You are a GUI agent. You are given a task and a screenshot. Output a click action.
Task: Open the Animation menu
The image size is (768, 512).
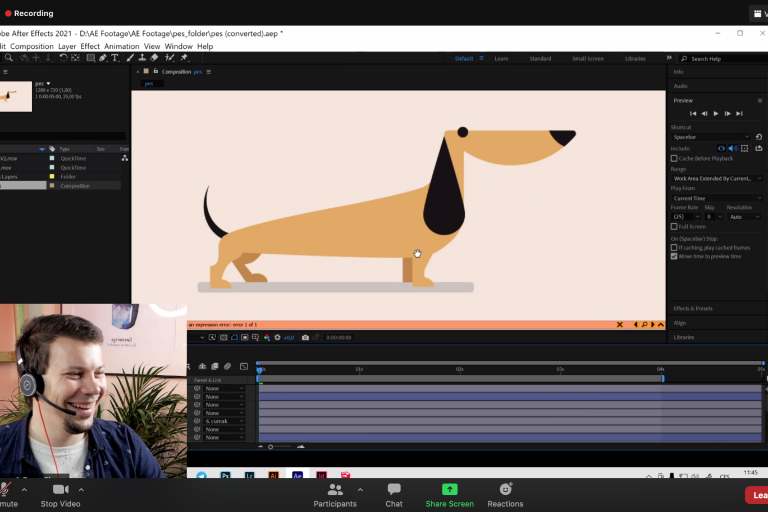pos(122,46)
